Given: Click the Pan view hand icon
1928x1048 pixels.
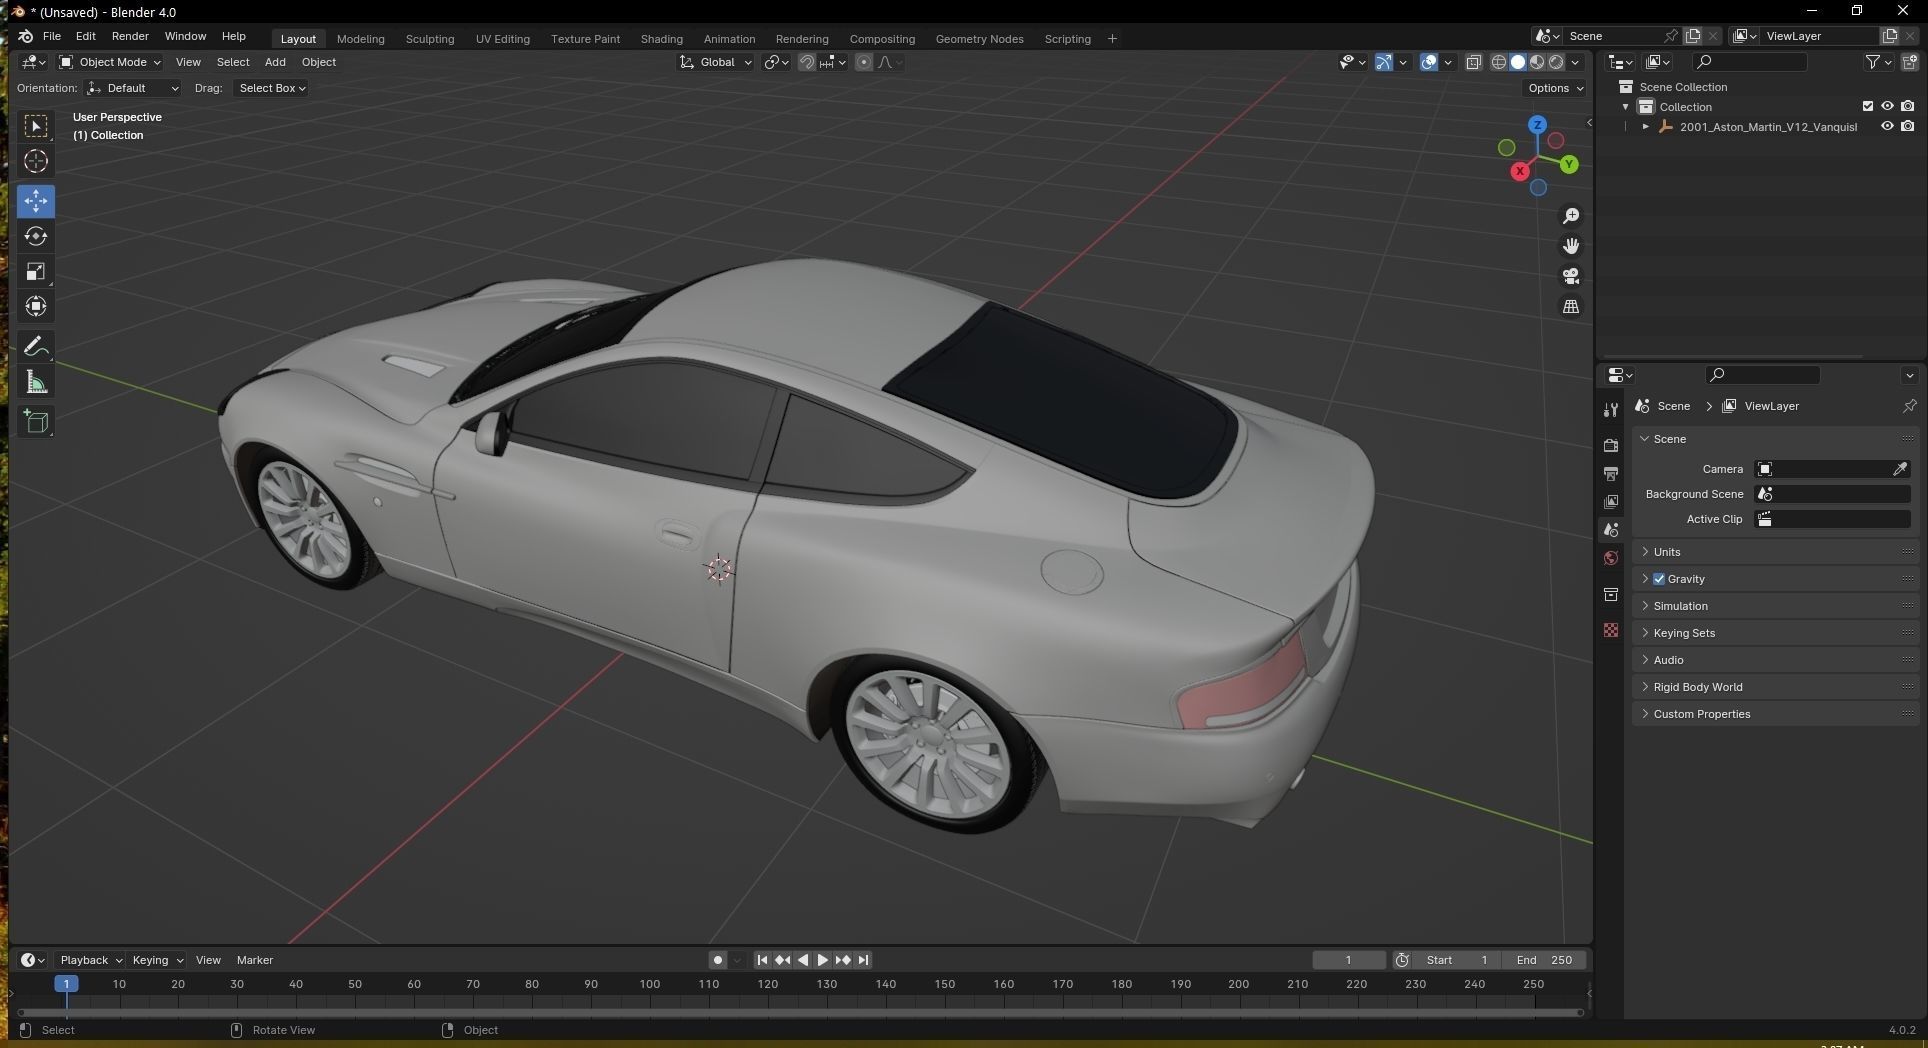Looking at the screenshot, I should pos(1571,246).
